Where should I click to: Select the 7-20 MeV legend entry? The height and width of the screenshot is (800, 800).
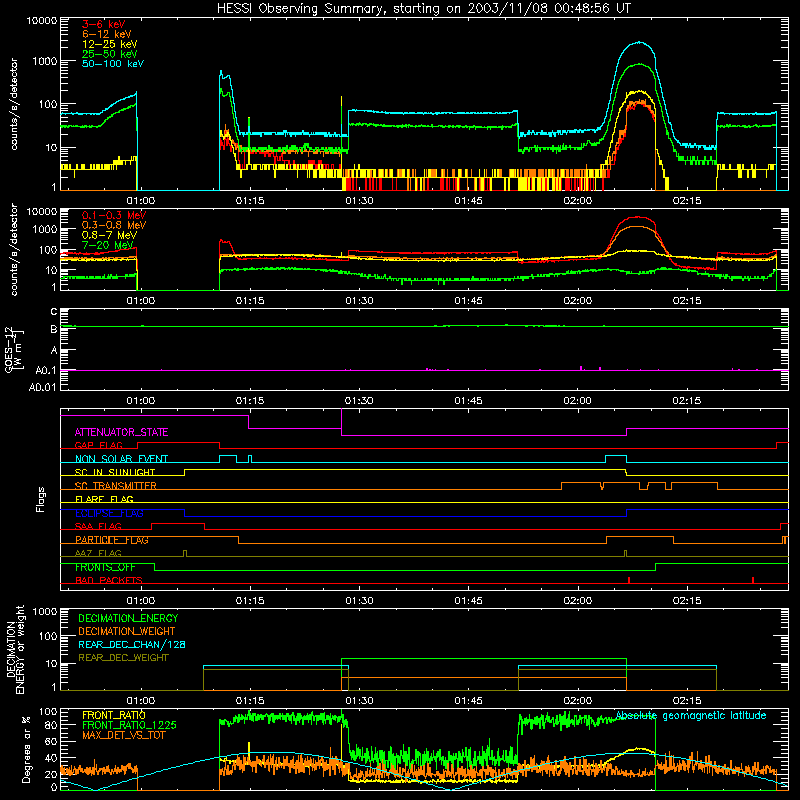[108, 245]
